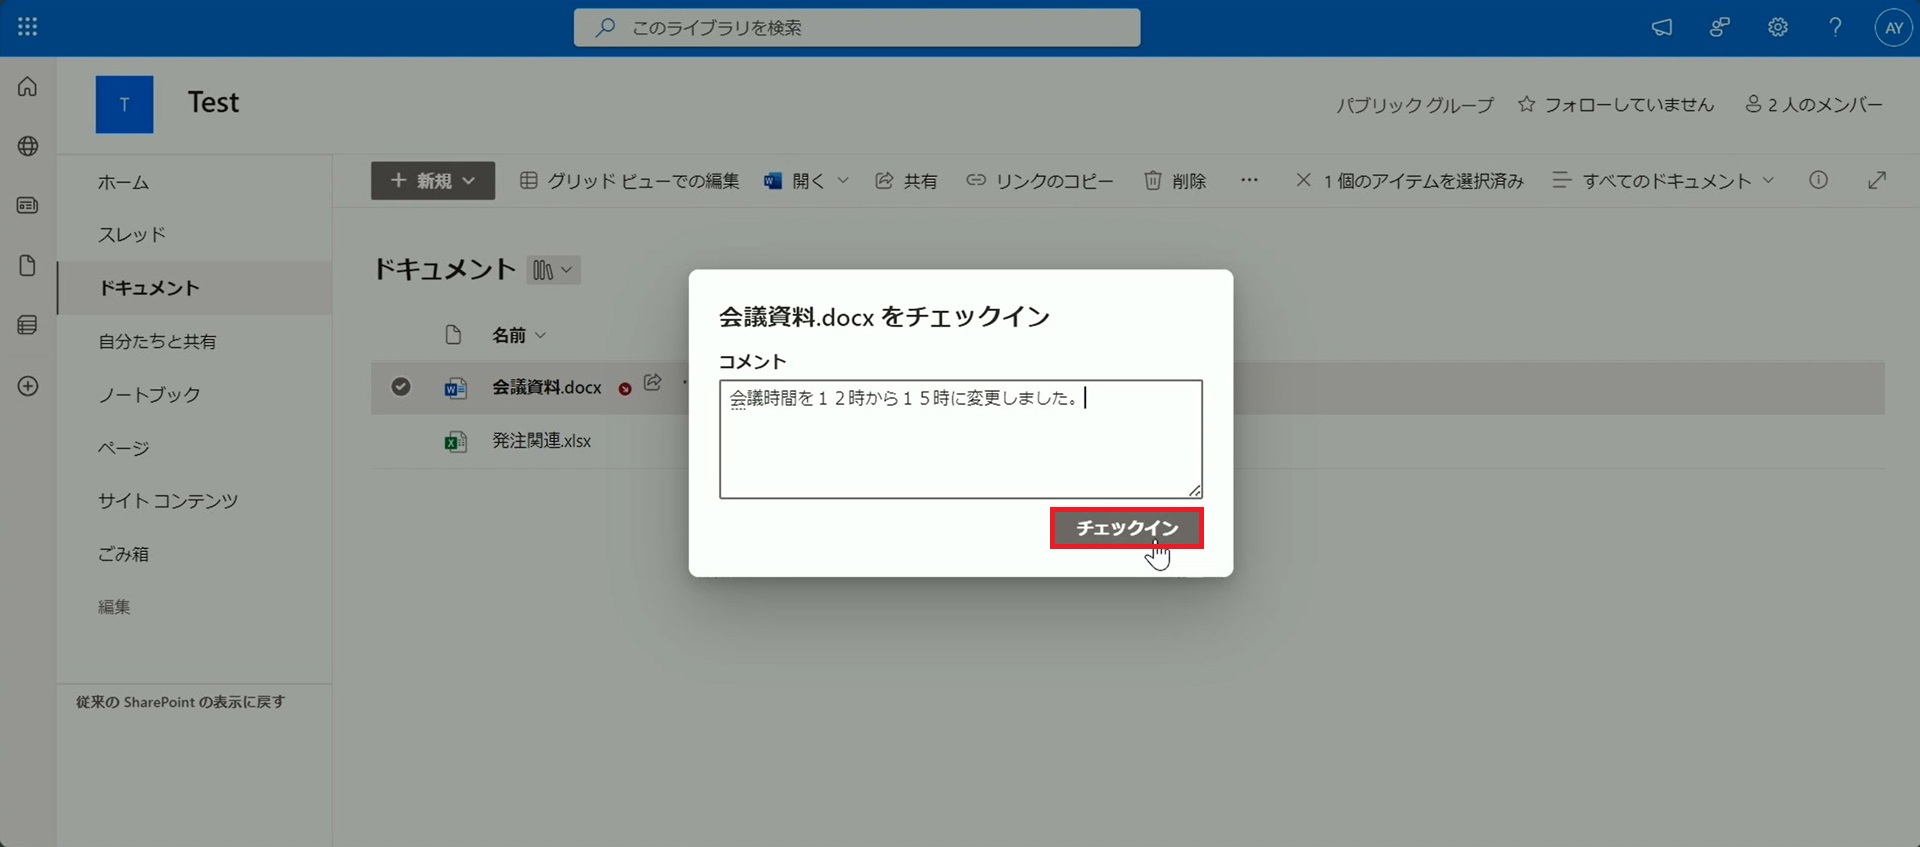
Task: Click the チェックイン button in dialog
Action: (1126, 528)
